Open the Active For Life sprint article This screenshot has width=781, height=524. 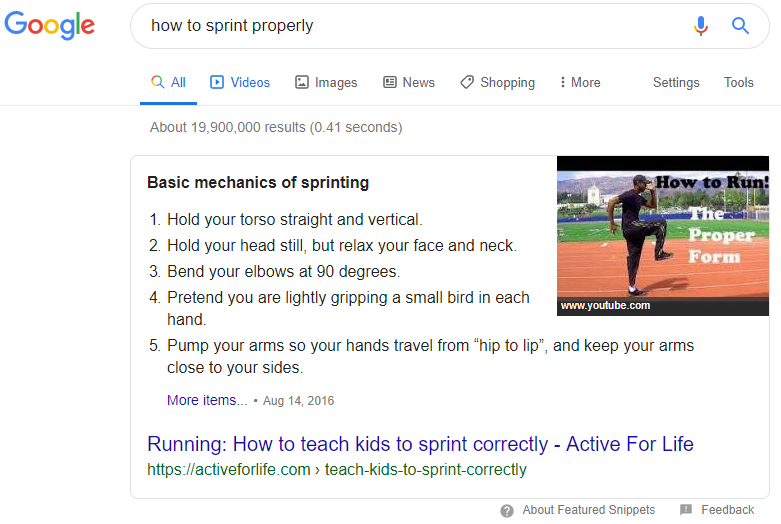click(x=420, y=444)
